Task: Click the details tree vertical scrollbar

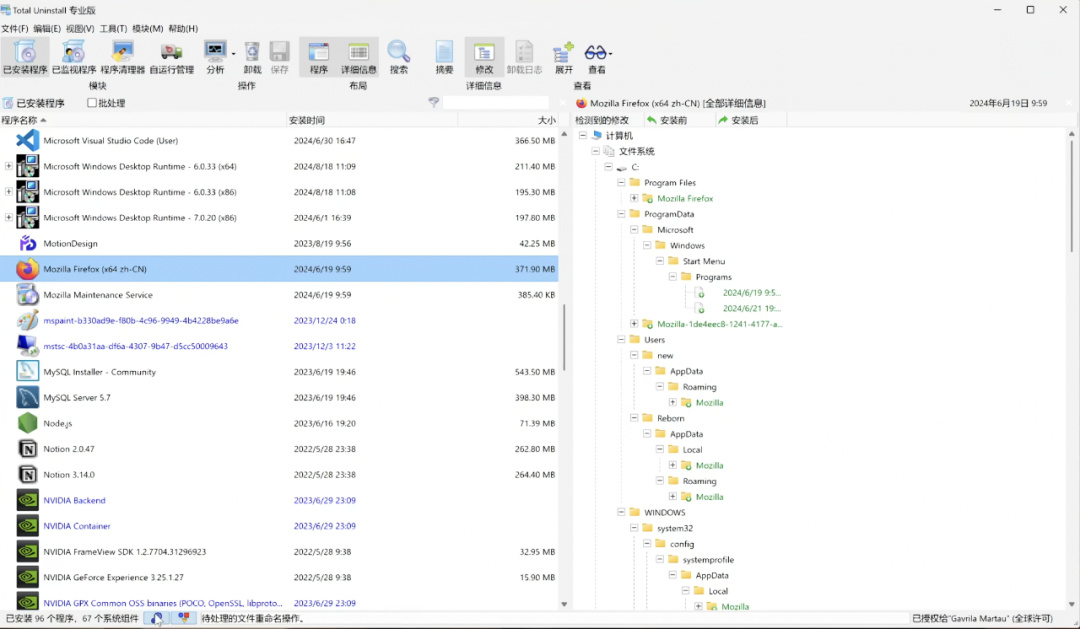Action: 1072,196
